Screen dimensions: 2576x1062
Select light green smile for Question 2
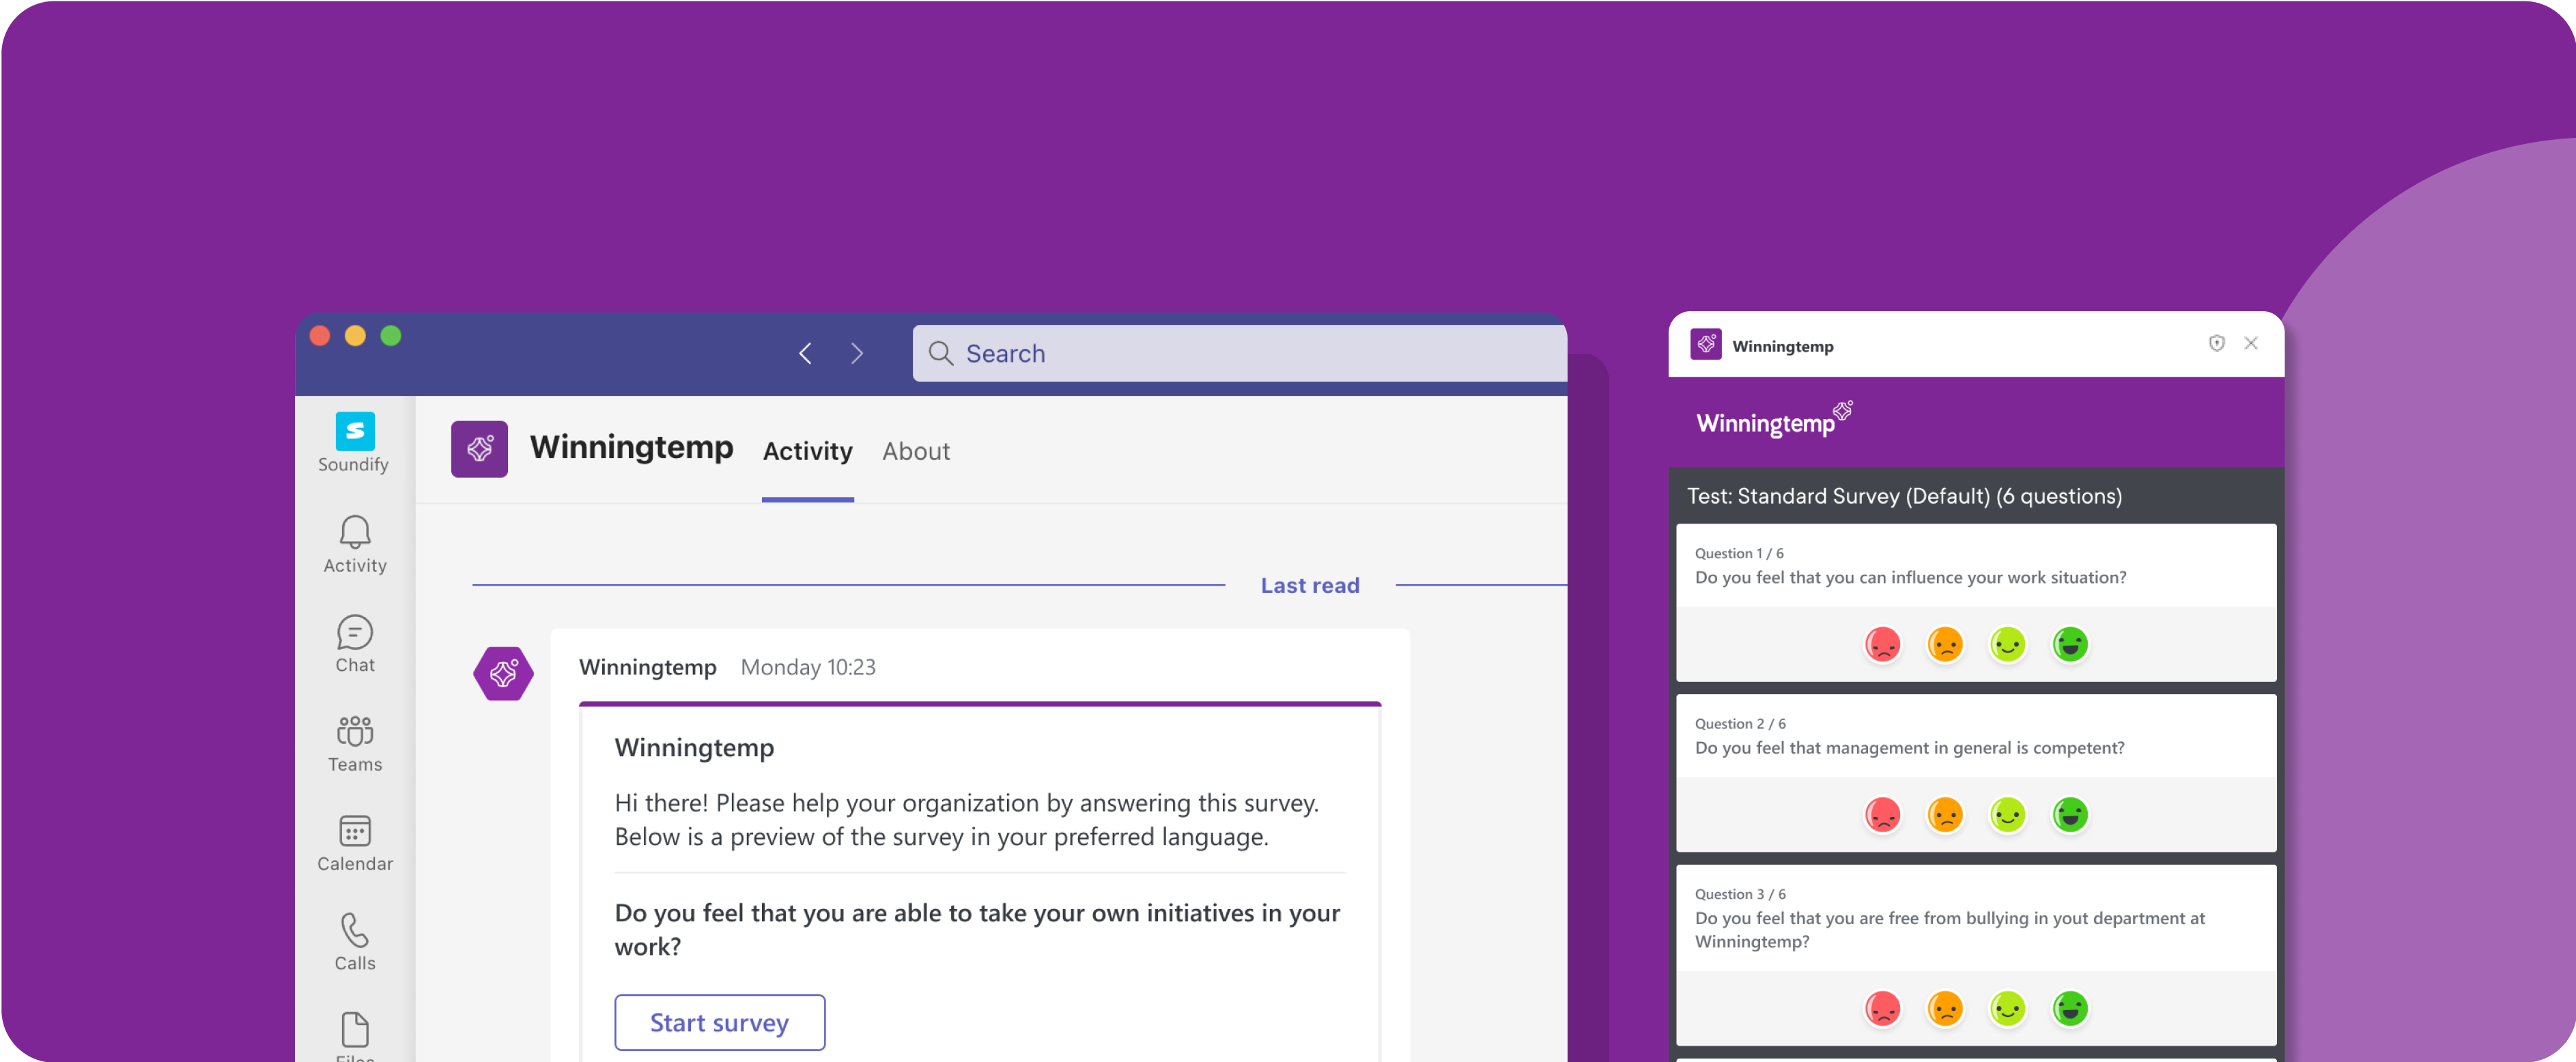pyautogui.click(x=2008, y=815)
